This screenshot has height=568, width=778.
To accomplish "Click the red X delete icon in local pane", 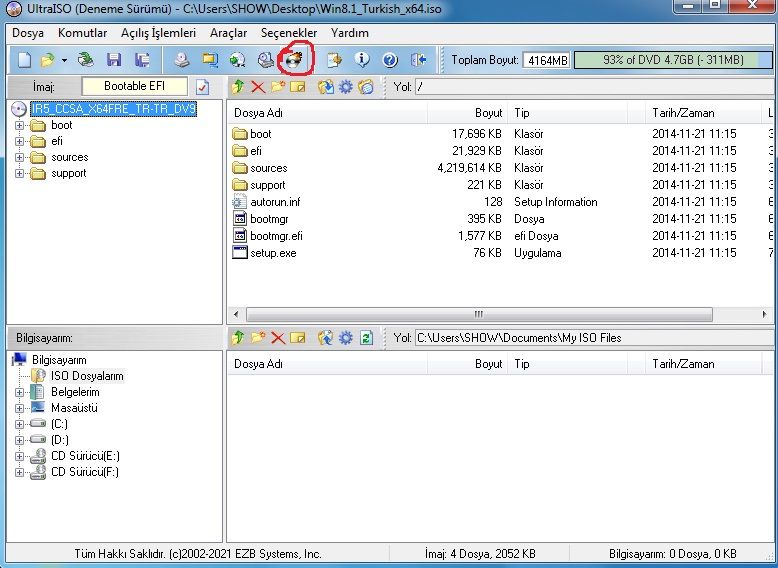I will tap(278, 338).
